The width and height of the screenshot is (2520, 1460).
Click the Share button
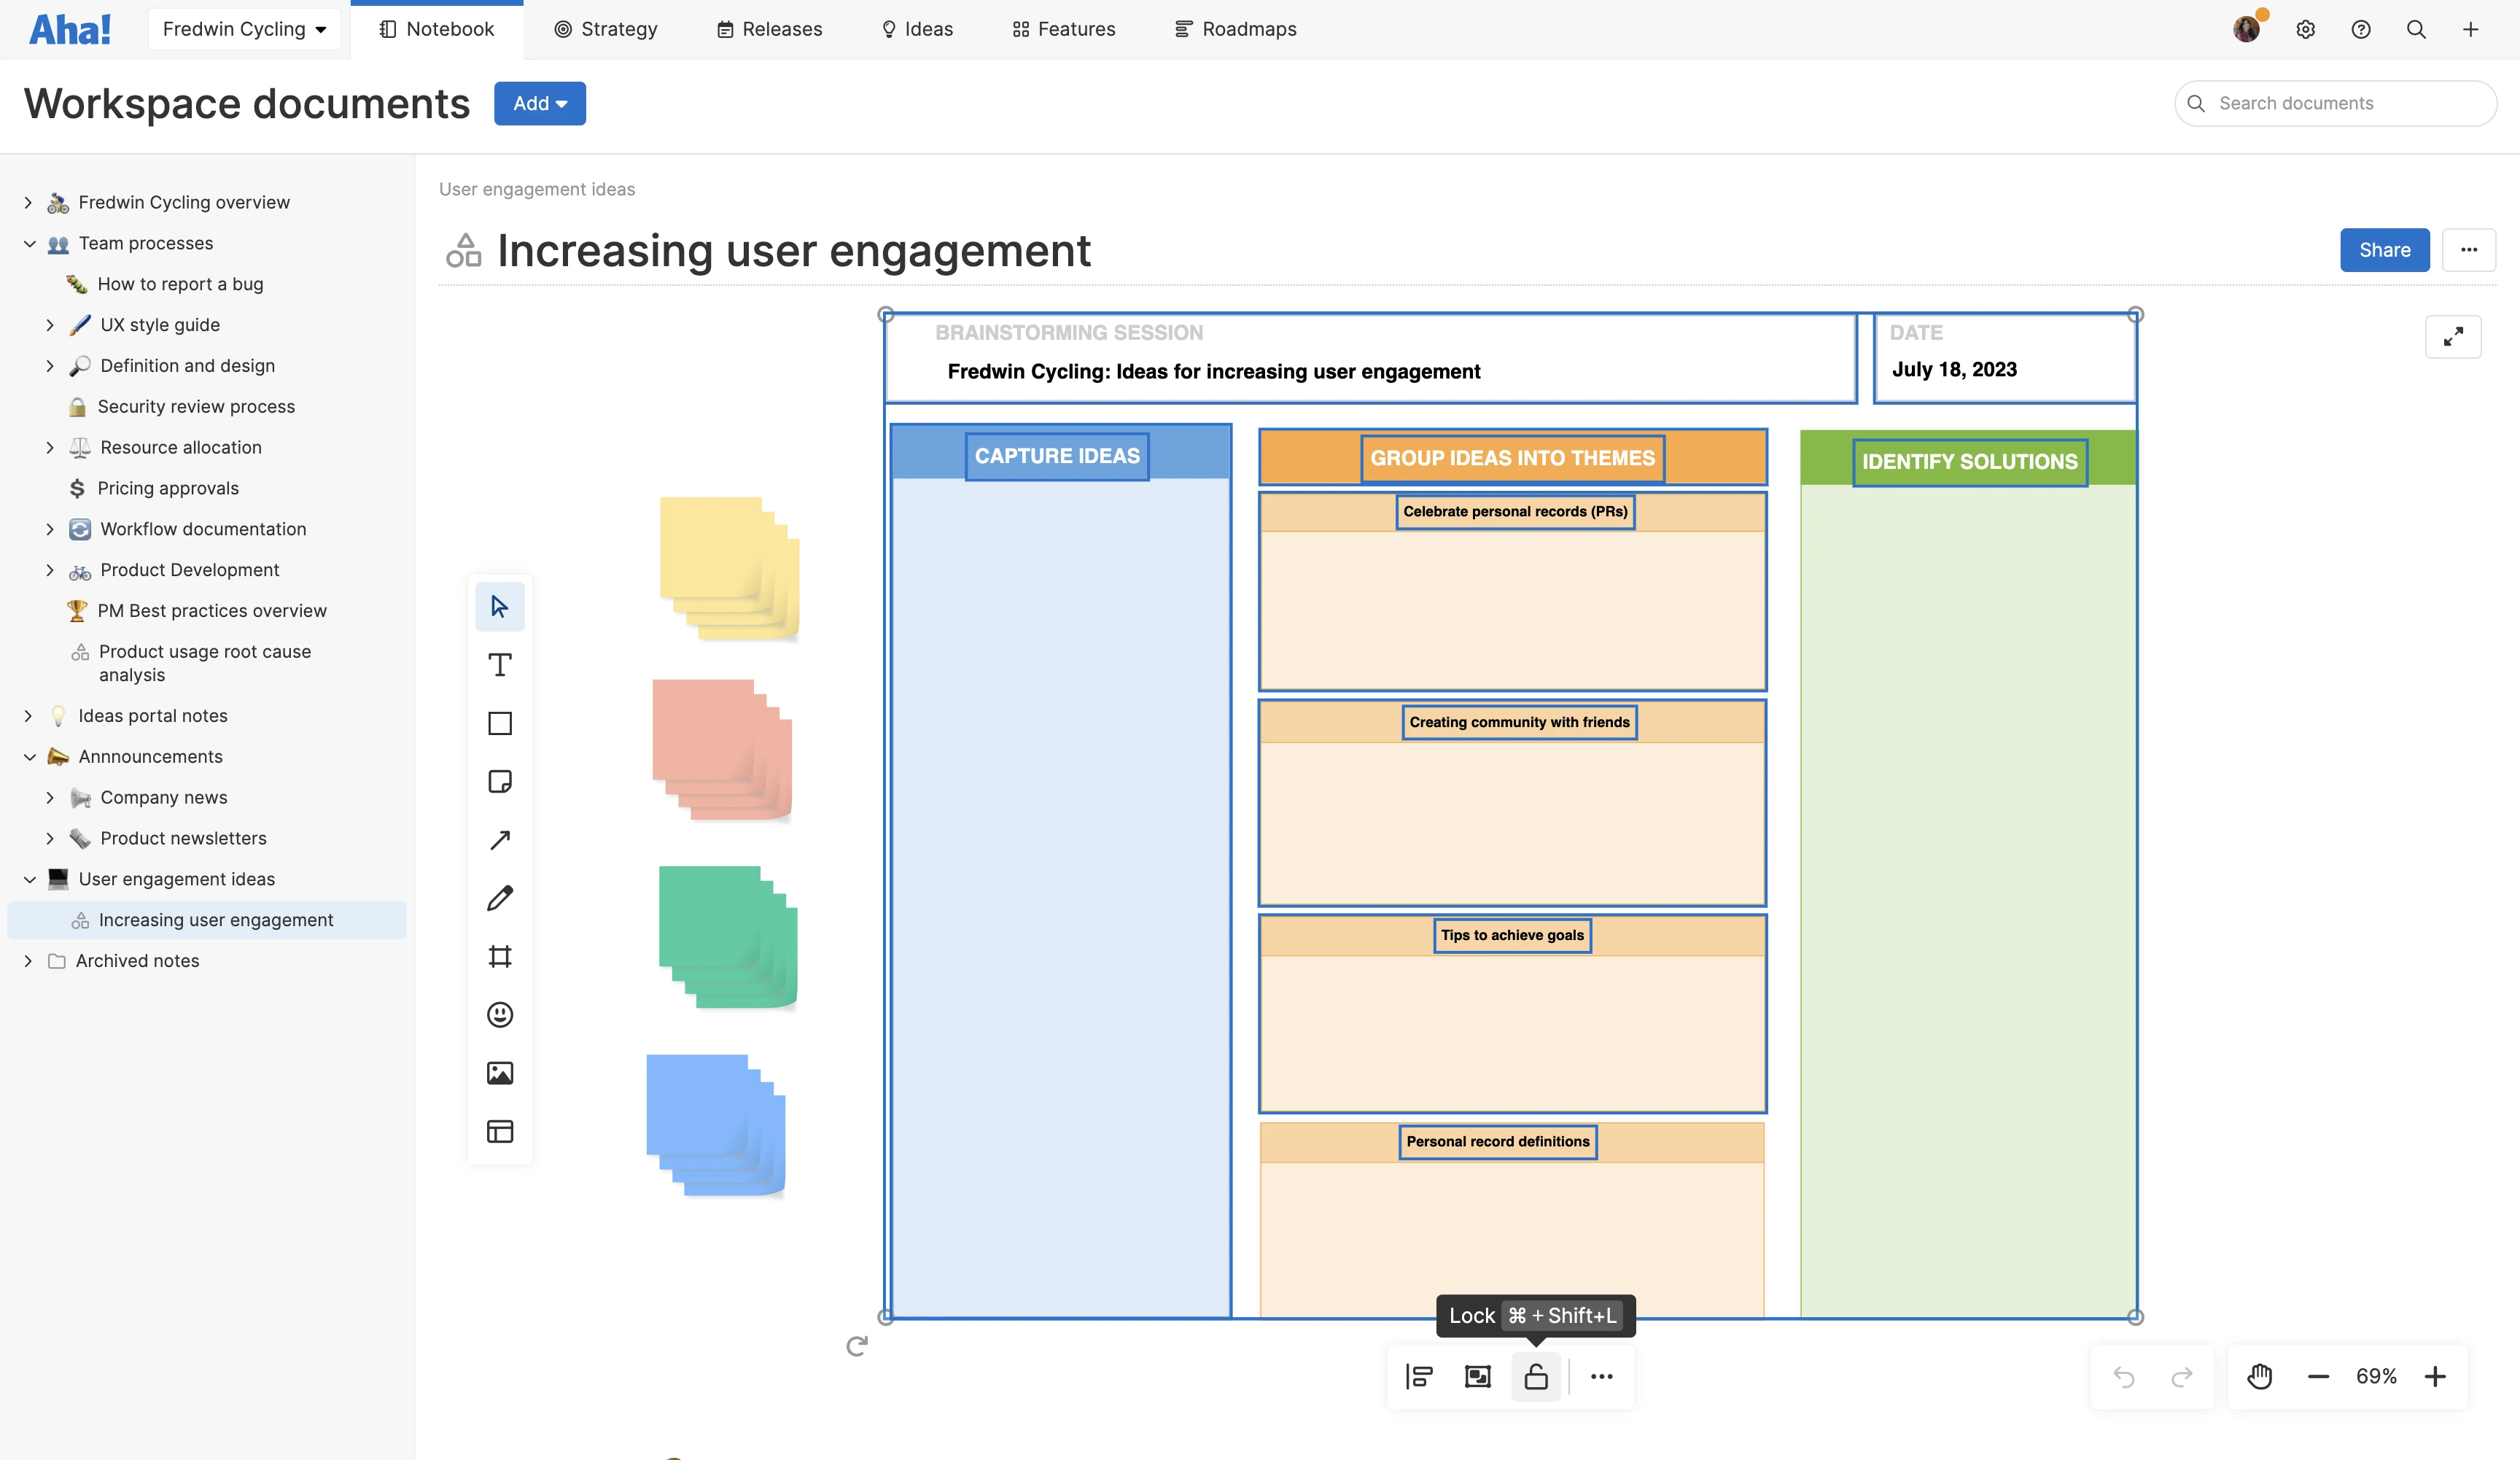coord(2384,250)
